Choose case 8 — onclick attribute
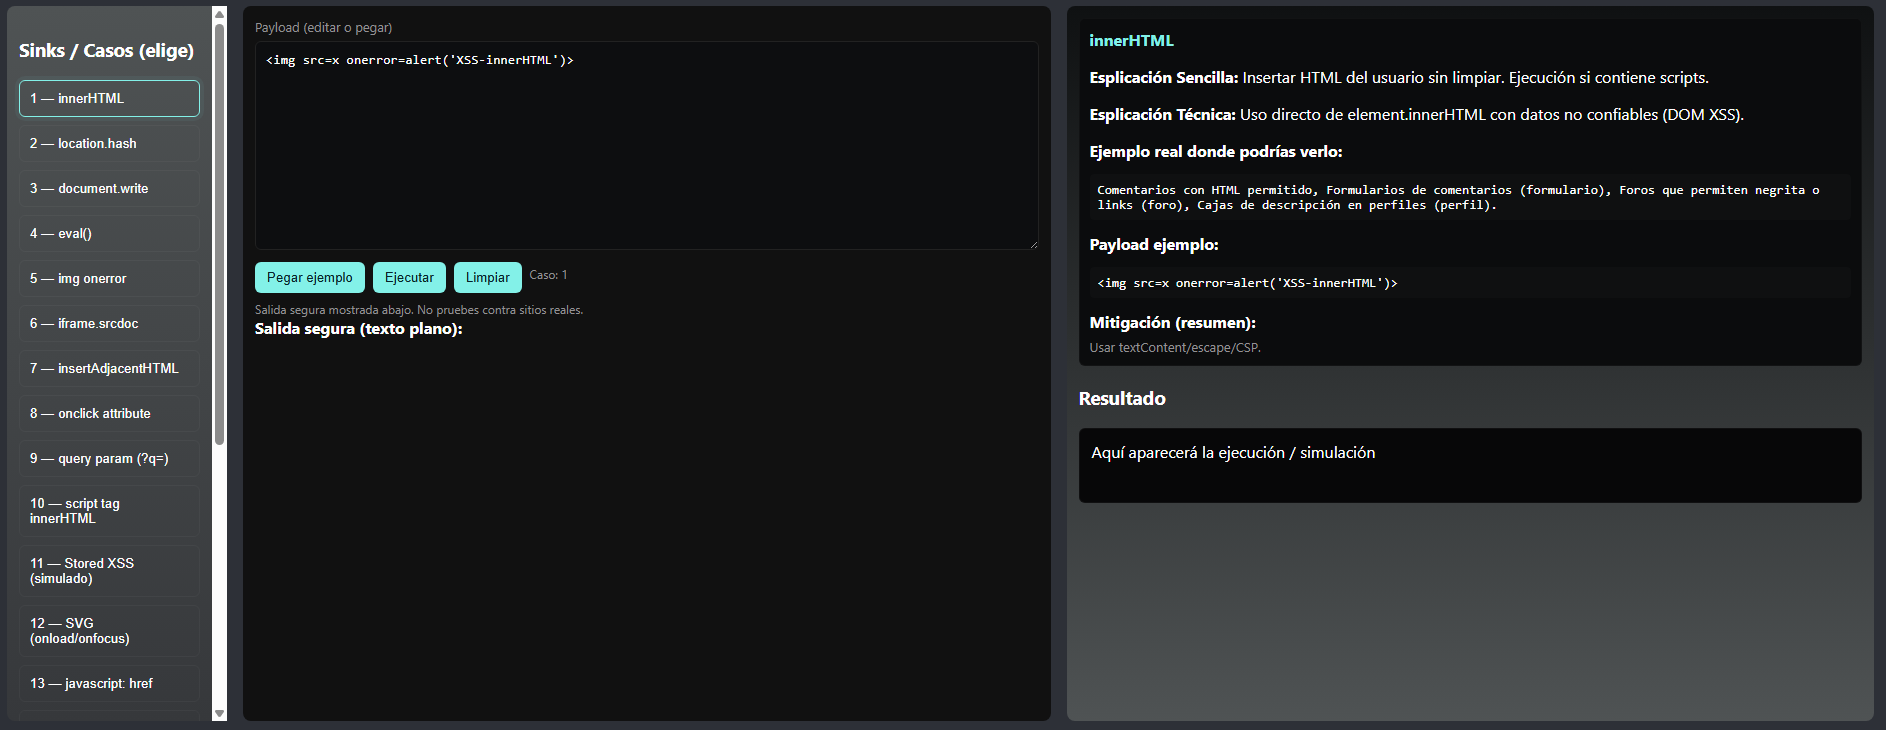The width and height of the screenshot is (1886, 730). click(109, 413)
